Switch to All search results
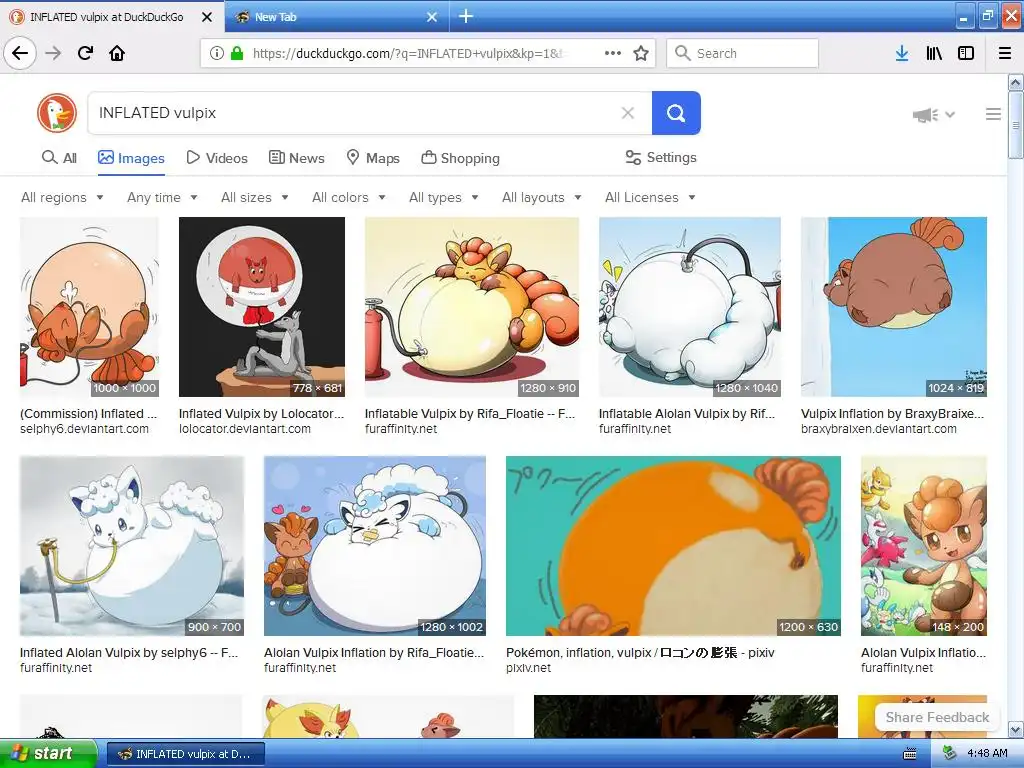This screenshot has width=1024, height=768. tap(59, 157)
